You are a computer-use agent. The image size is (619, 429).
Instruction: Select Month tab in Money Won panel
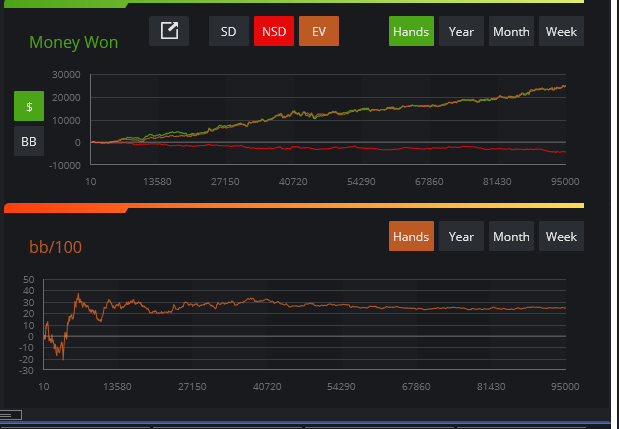pyautogui.click(x=511, y=31)
